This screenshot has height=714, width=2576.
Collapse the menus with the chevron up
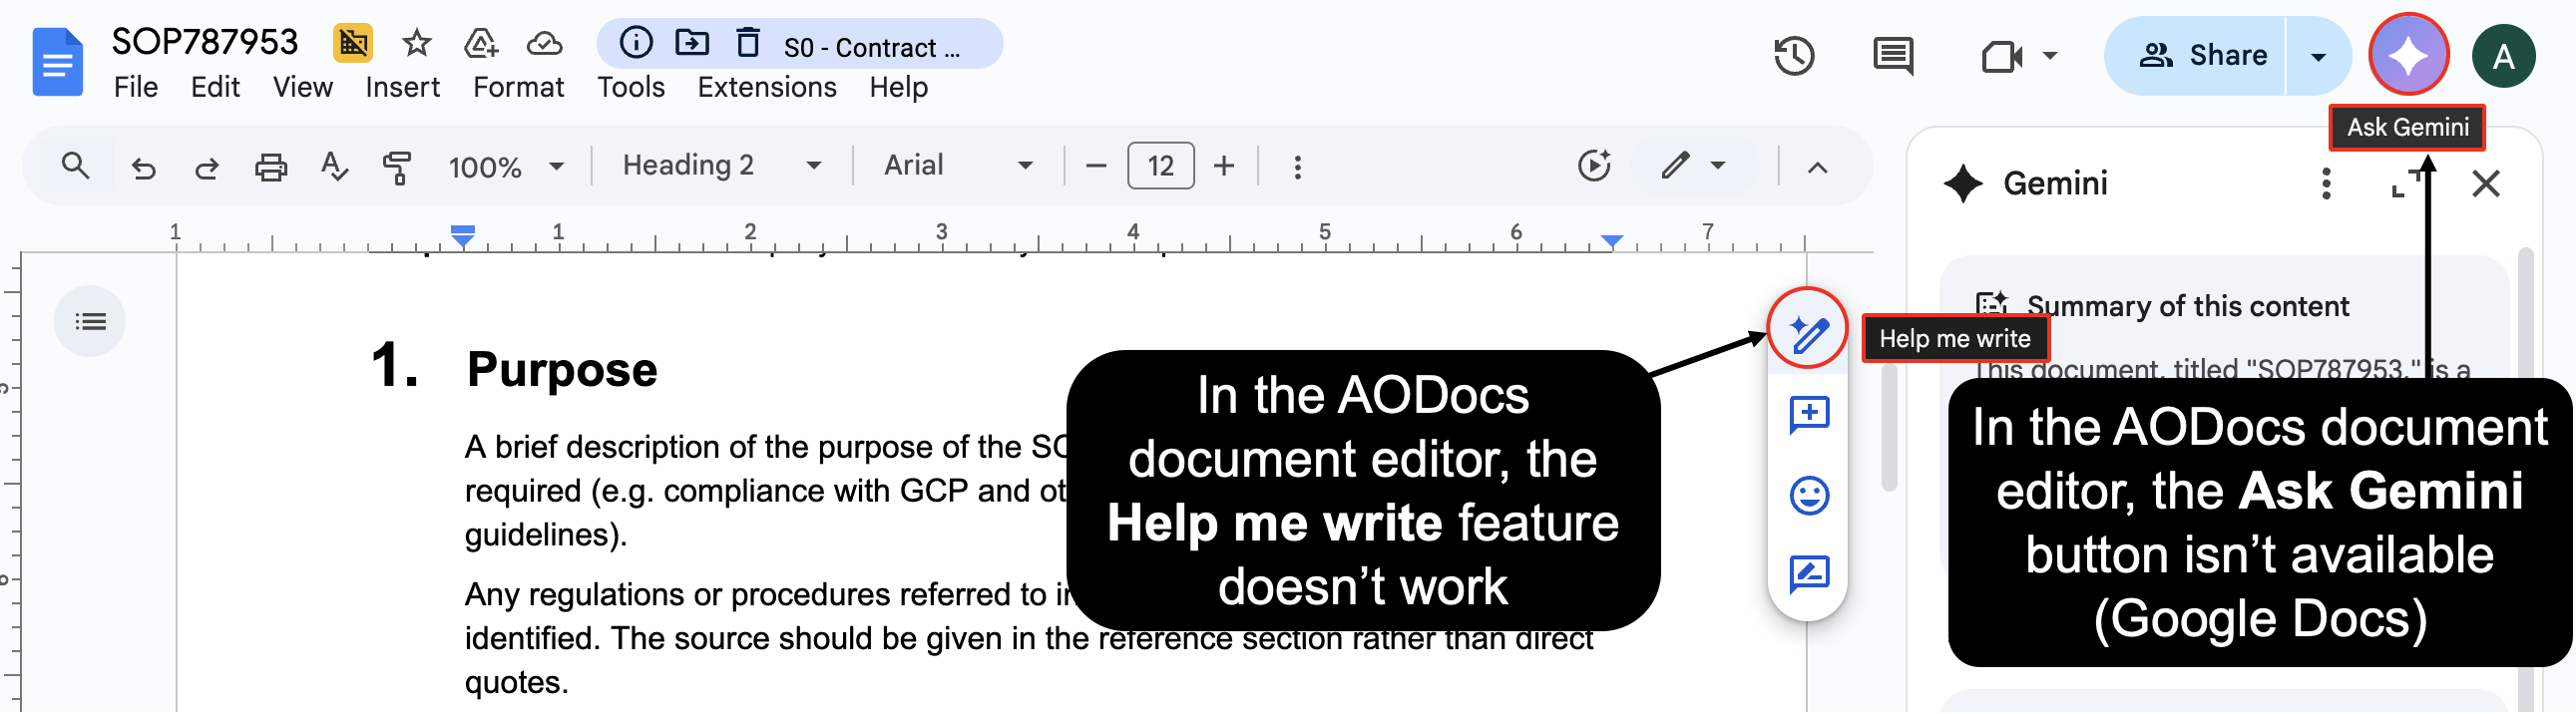click(1817, 167)
